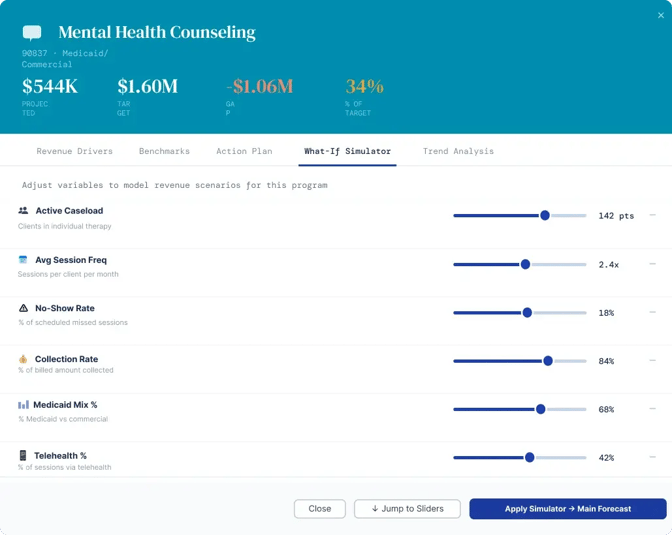The height and width of the screenshot is (535, 672).
Task: Collapse the No-Show Rate row dash
Action: 652,312
